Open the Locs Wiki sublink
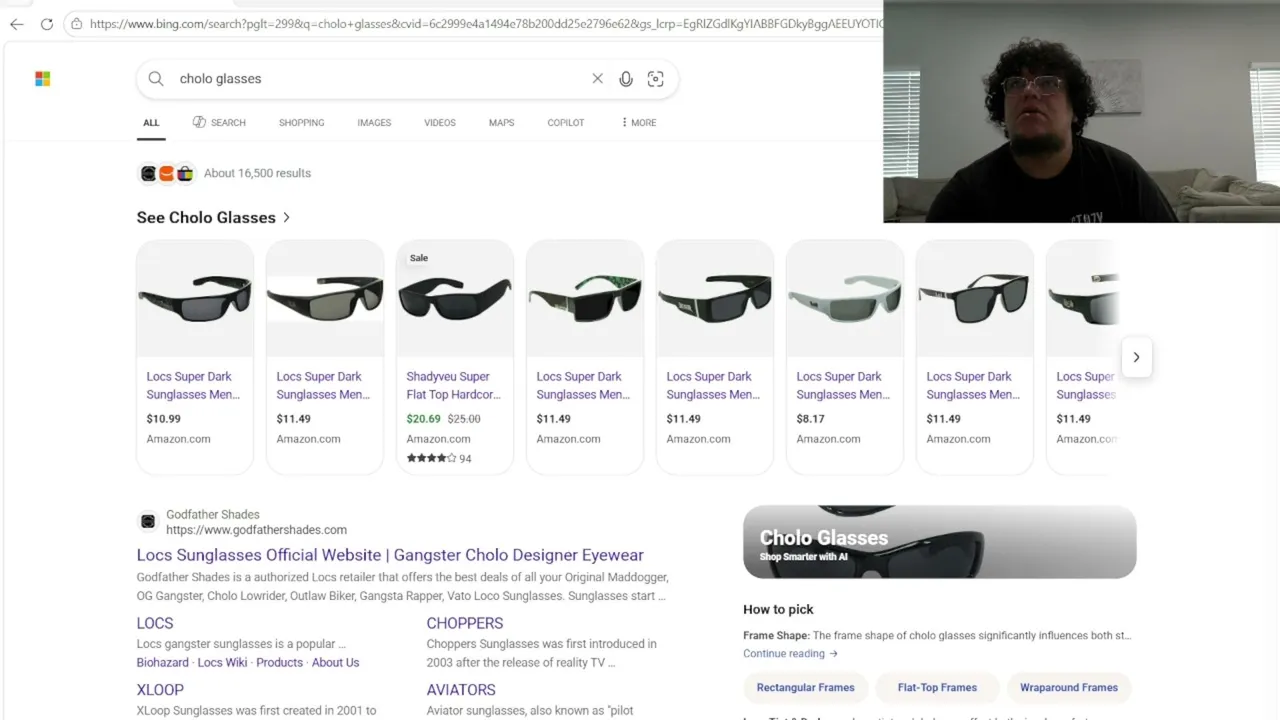 222,663
